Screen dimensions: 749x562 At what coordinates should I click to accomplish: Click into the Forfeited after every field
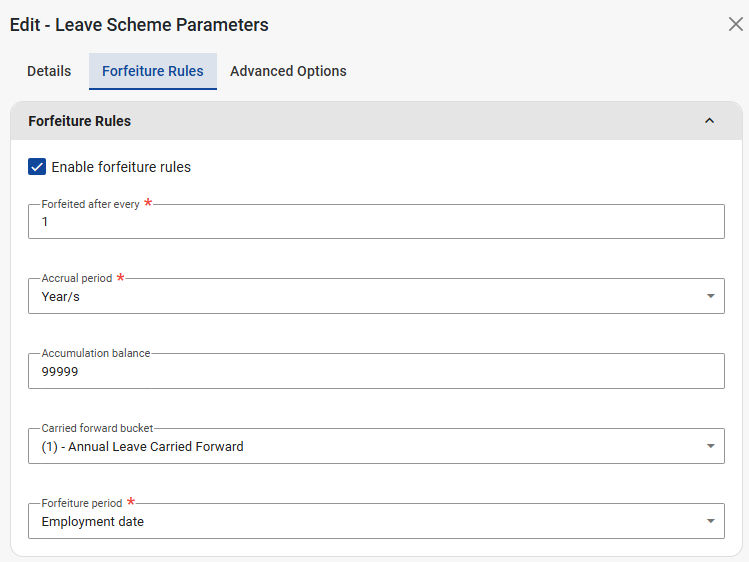click(x=375, y=222)
